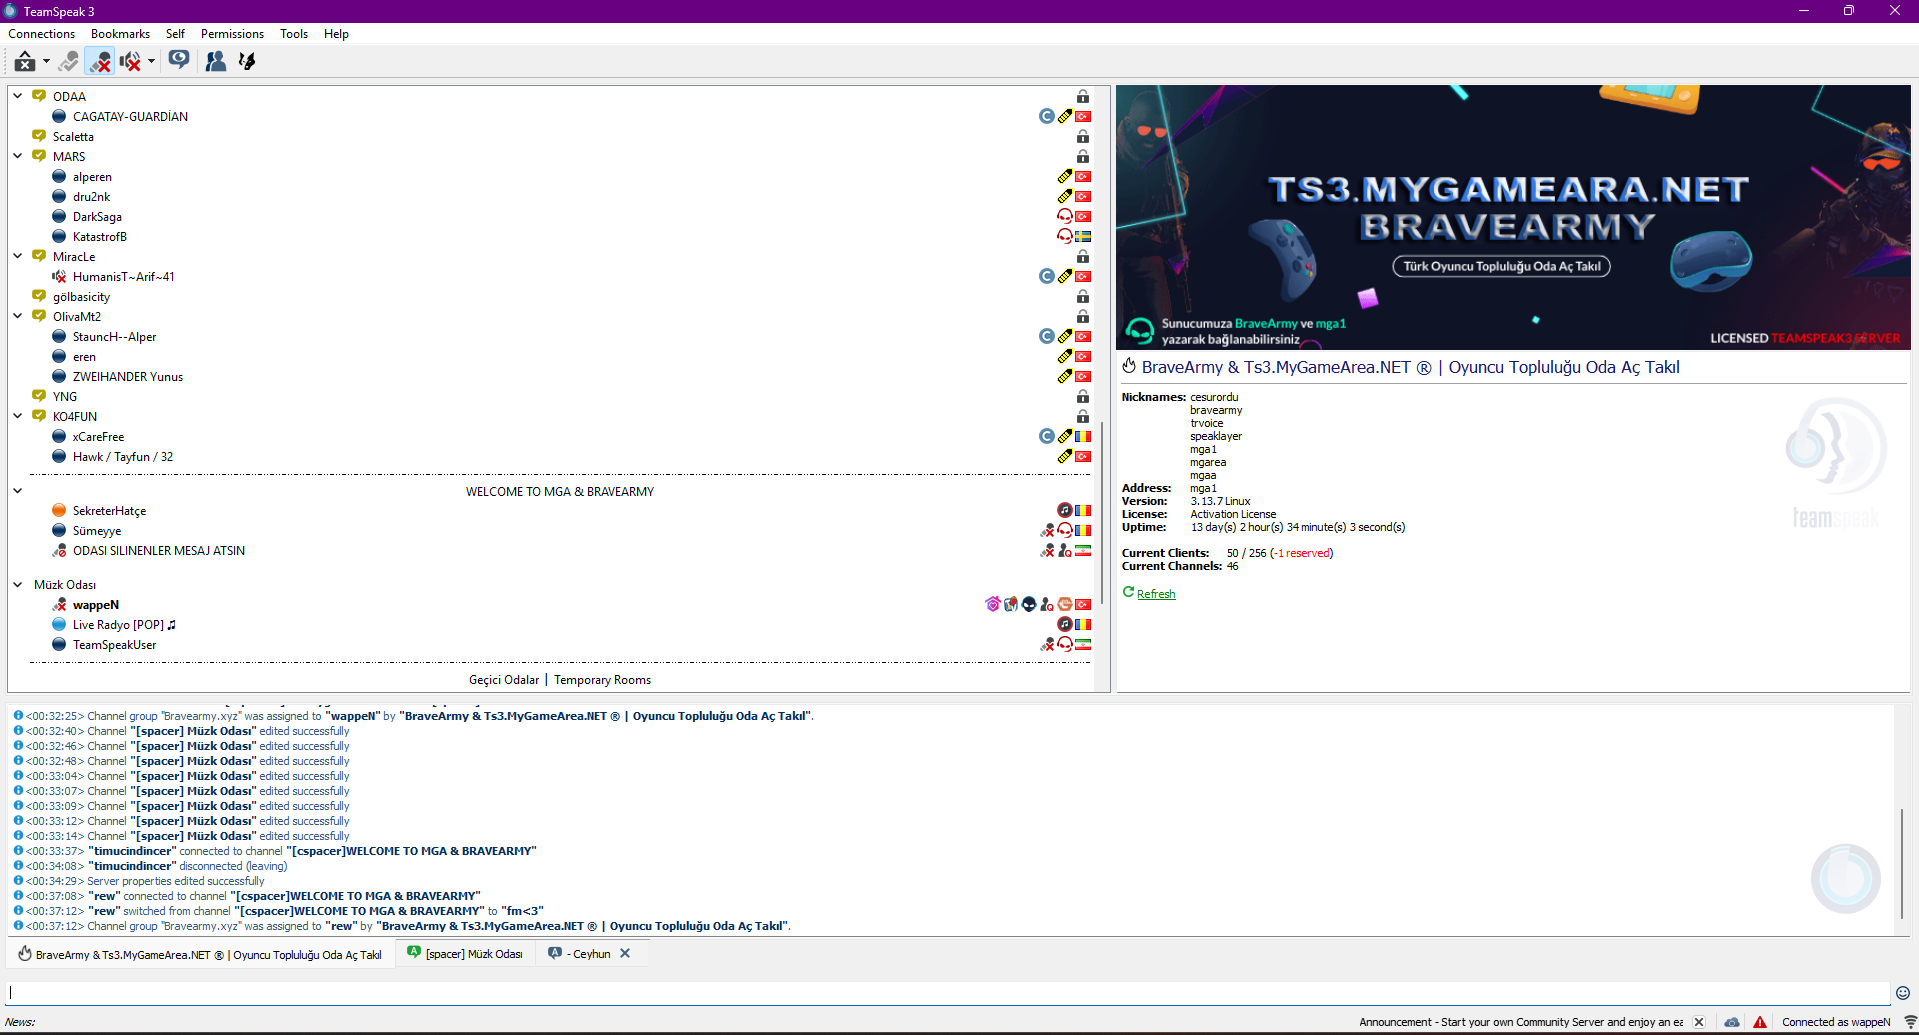Select user xCareFree

coord(98,437)
